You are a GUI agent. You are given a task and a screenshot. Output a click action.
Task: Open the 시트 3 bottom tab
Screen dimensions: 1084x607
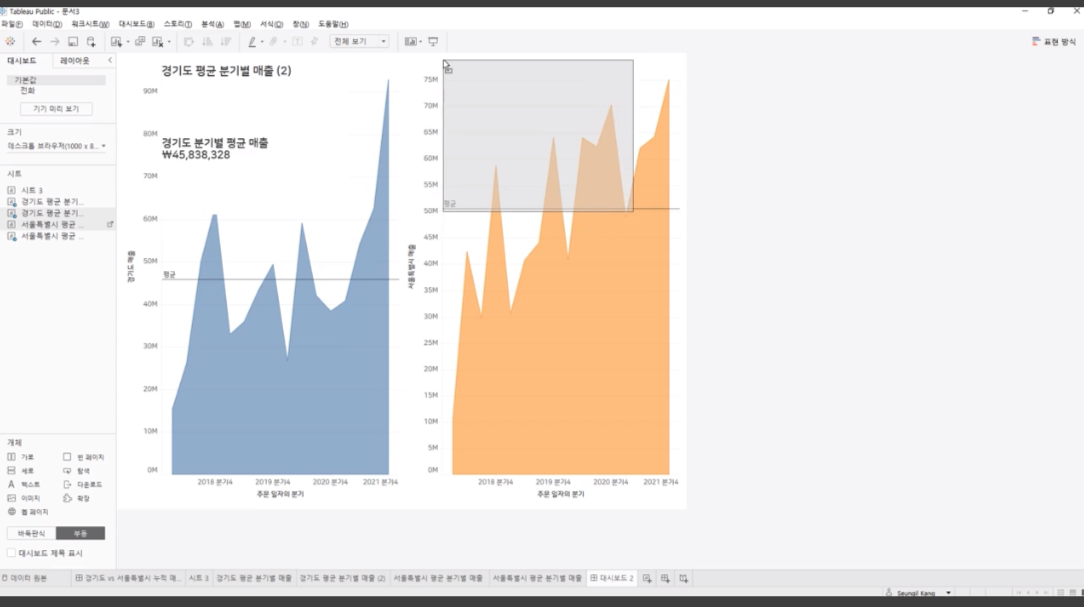[198, 579]
